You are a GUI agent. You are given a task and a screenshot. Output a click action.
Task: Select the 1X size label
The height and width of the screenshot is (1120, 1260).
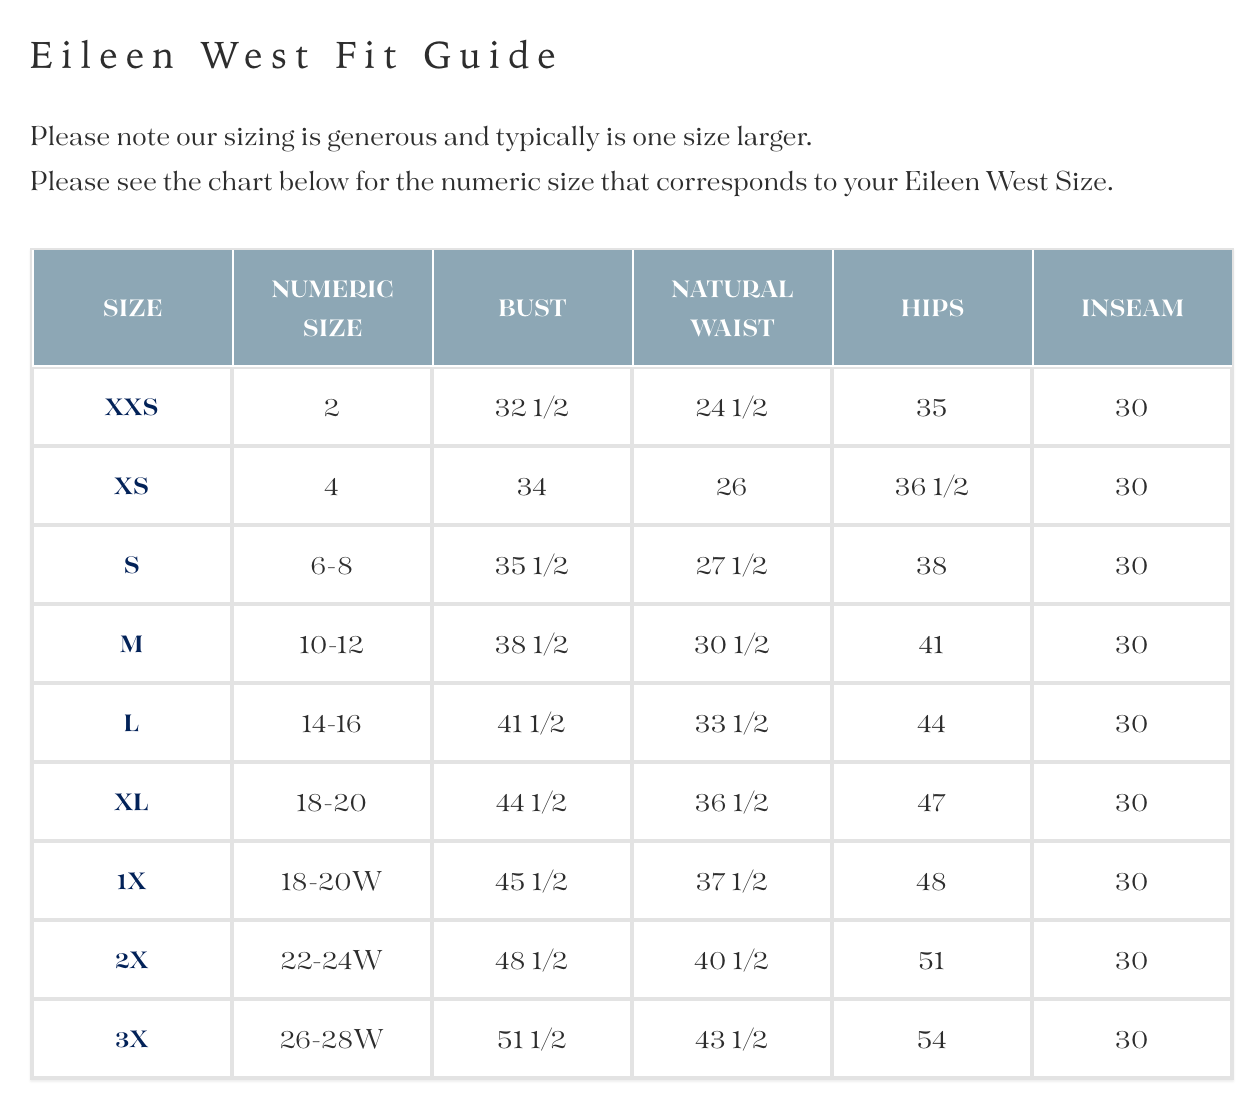[132, 881]
